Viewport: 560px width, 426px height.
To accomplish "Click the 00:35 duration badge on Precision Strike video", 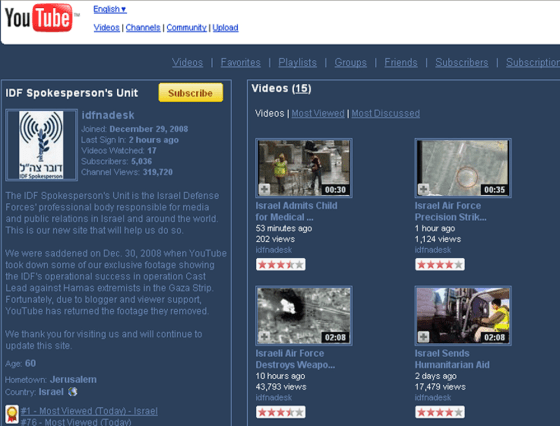I will click(494, 190).
